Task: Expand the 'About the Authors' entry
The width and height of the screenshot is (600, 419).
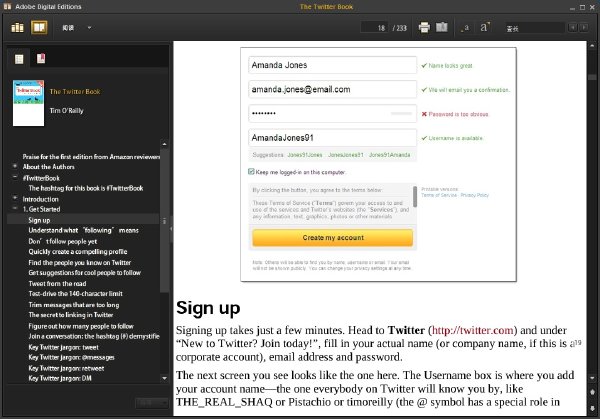Action: [15, 166]
